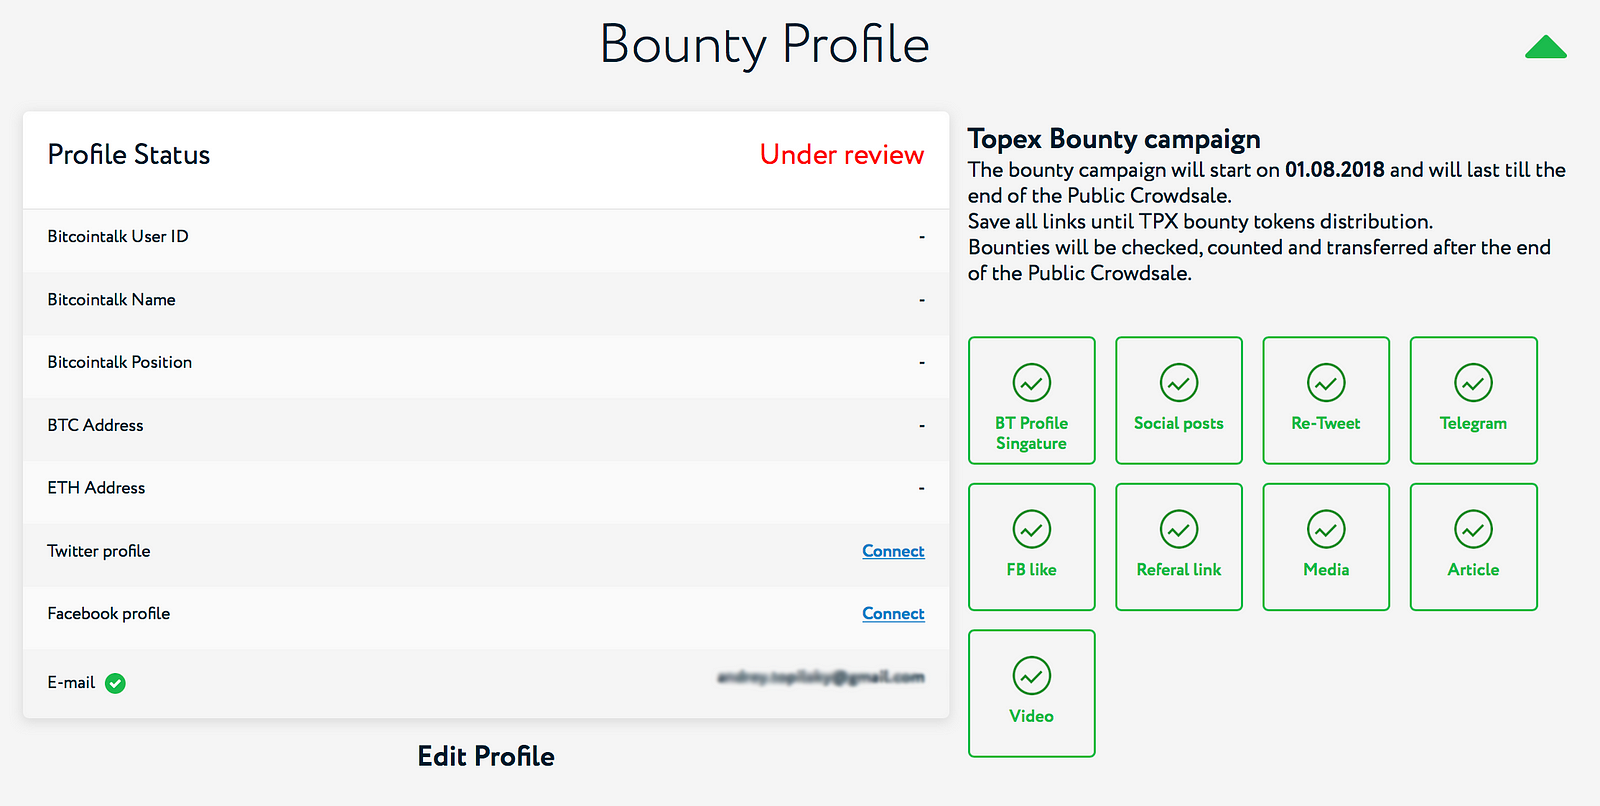This screenshot has height=806, width=1600.
Task: Open the BT Profile Singature bounty card
Action: coord(1032,400)
